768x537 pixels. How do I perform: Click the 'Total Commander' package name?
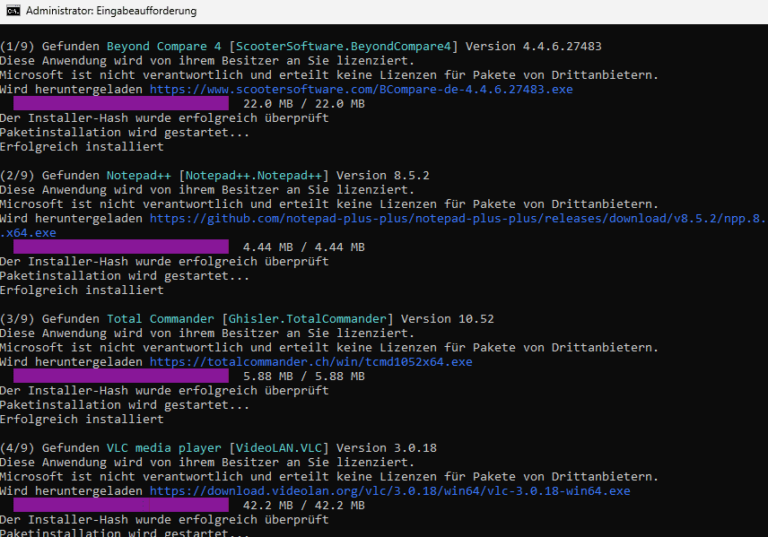[x=161, y=319]
